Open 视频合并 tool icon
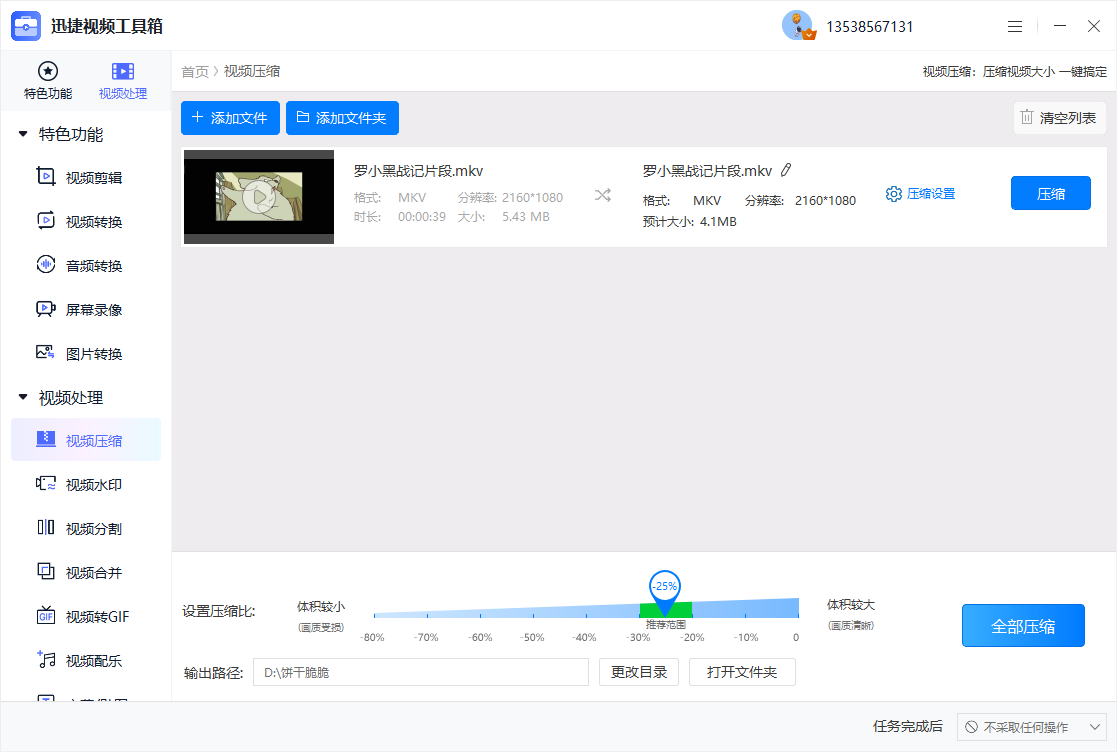 pyautogui.click(x=46, y=572)
